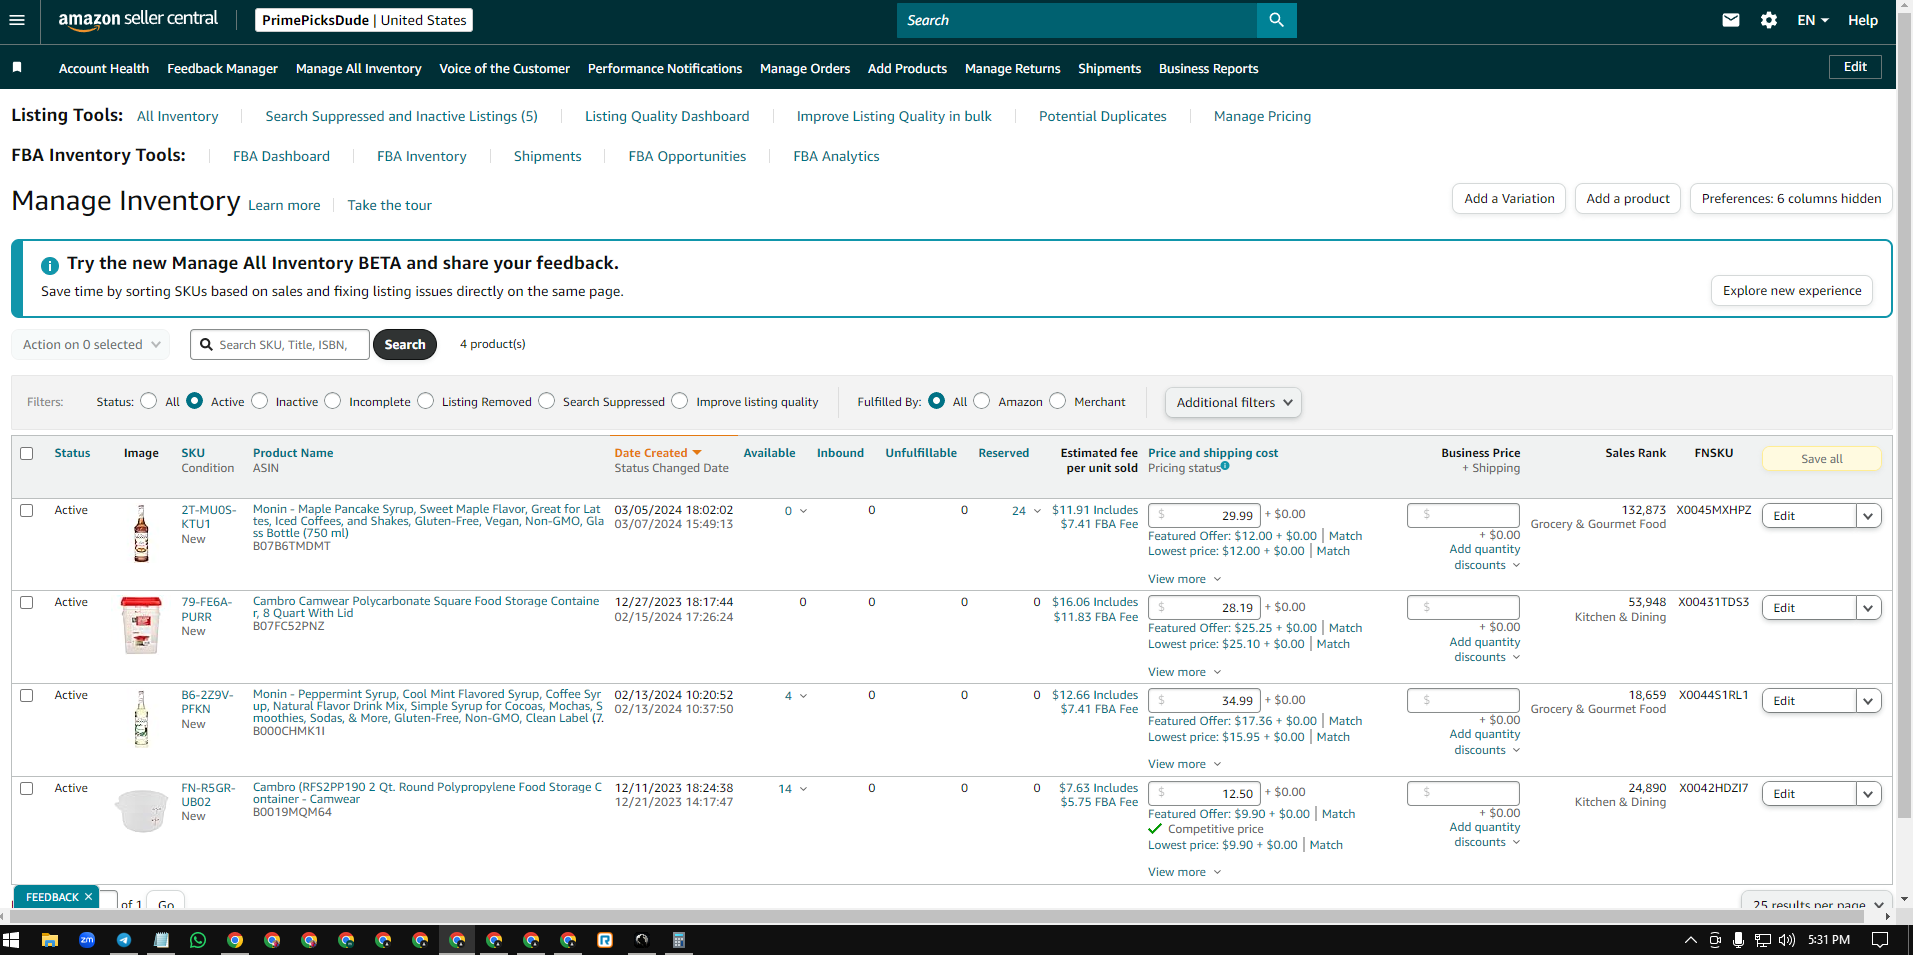Click the Save all button
1913x955 pixels.
[x=1821, y=458]
